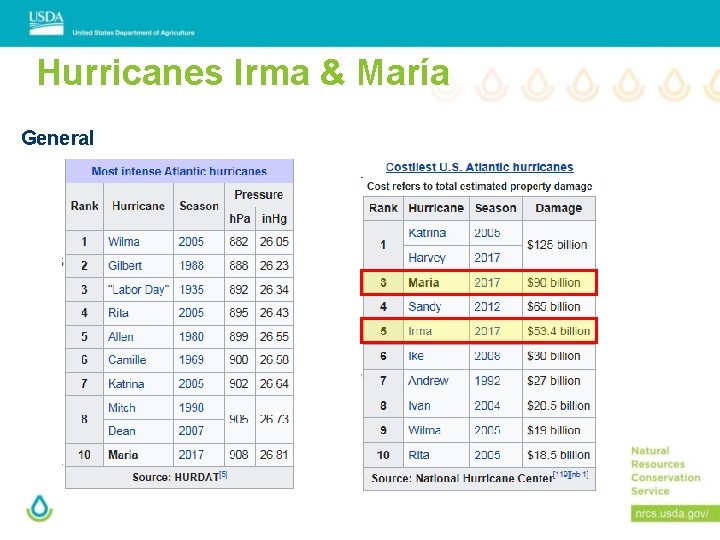Image resolution: width=720 pixels, height=540 pixels.
Task: Click the 1935 season link
Action: pos(191,290)
